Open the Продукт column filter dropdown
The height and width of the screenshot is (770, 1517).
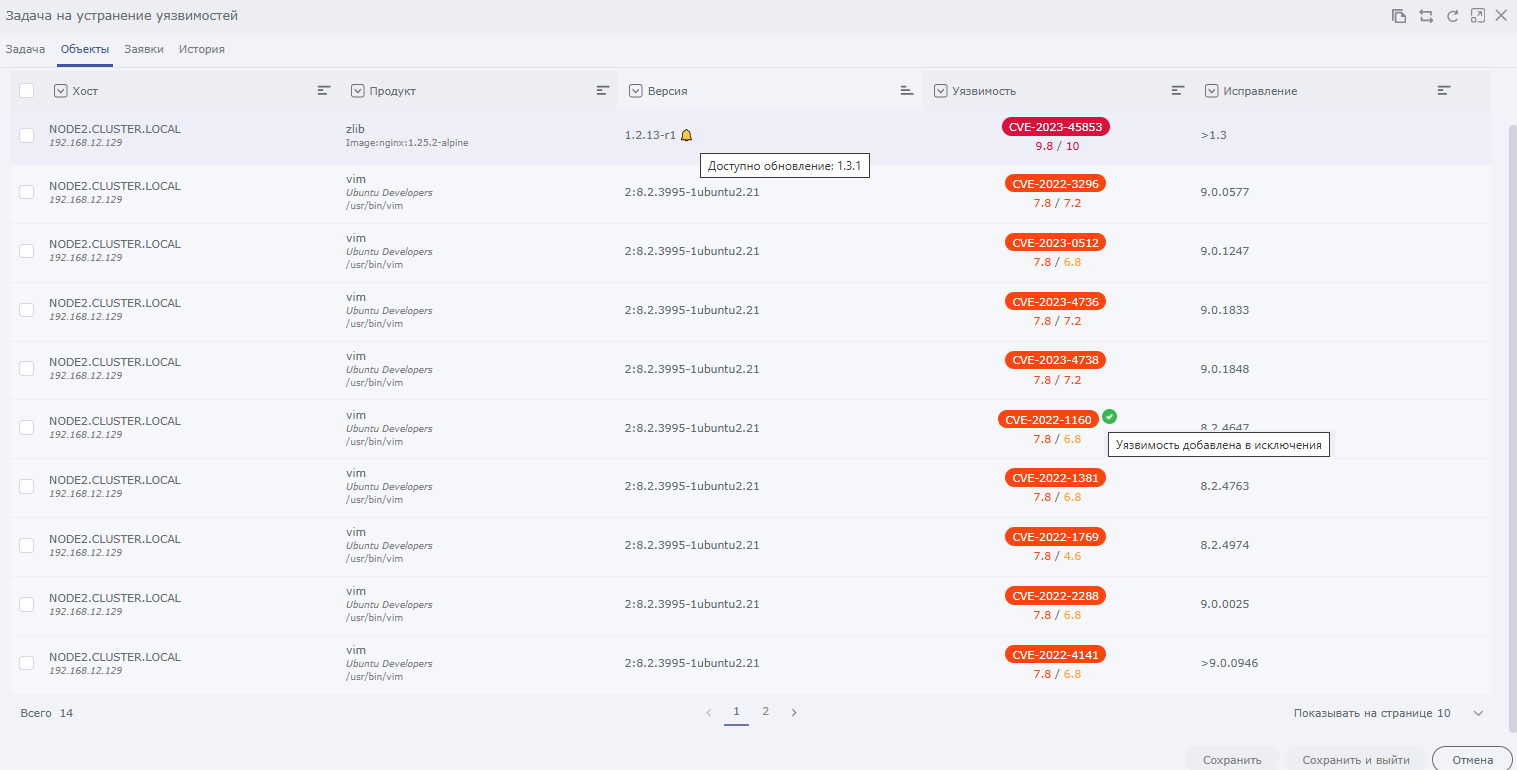click(358, 91)
